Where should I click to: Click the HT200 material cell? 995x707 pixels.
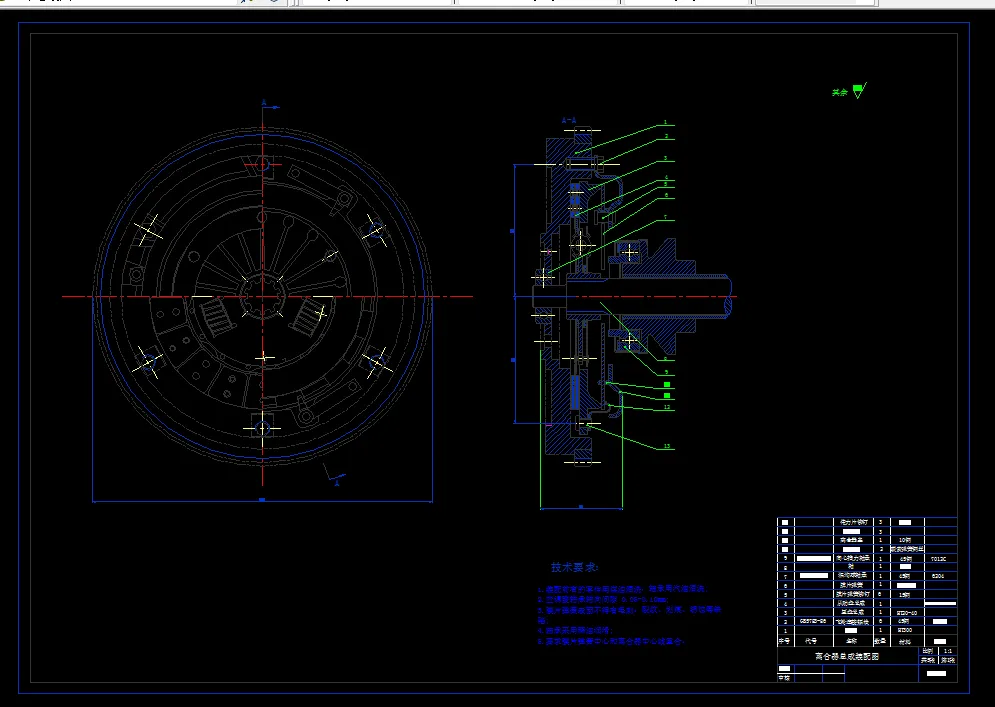(905, 630)
